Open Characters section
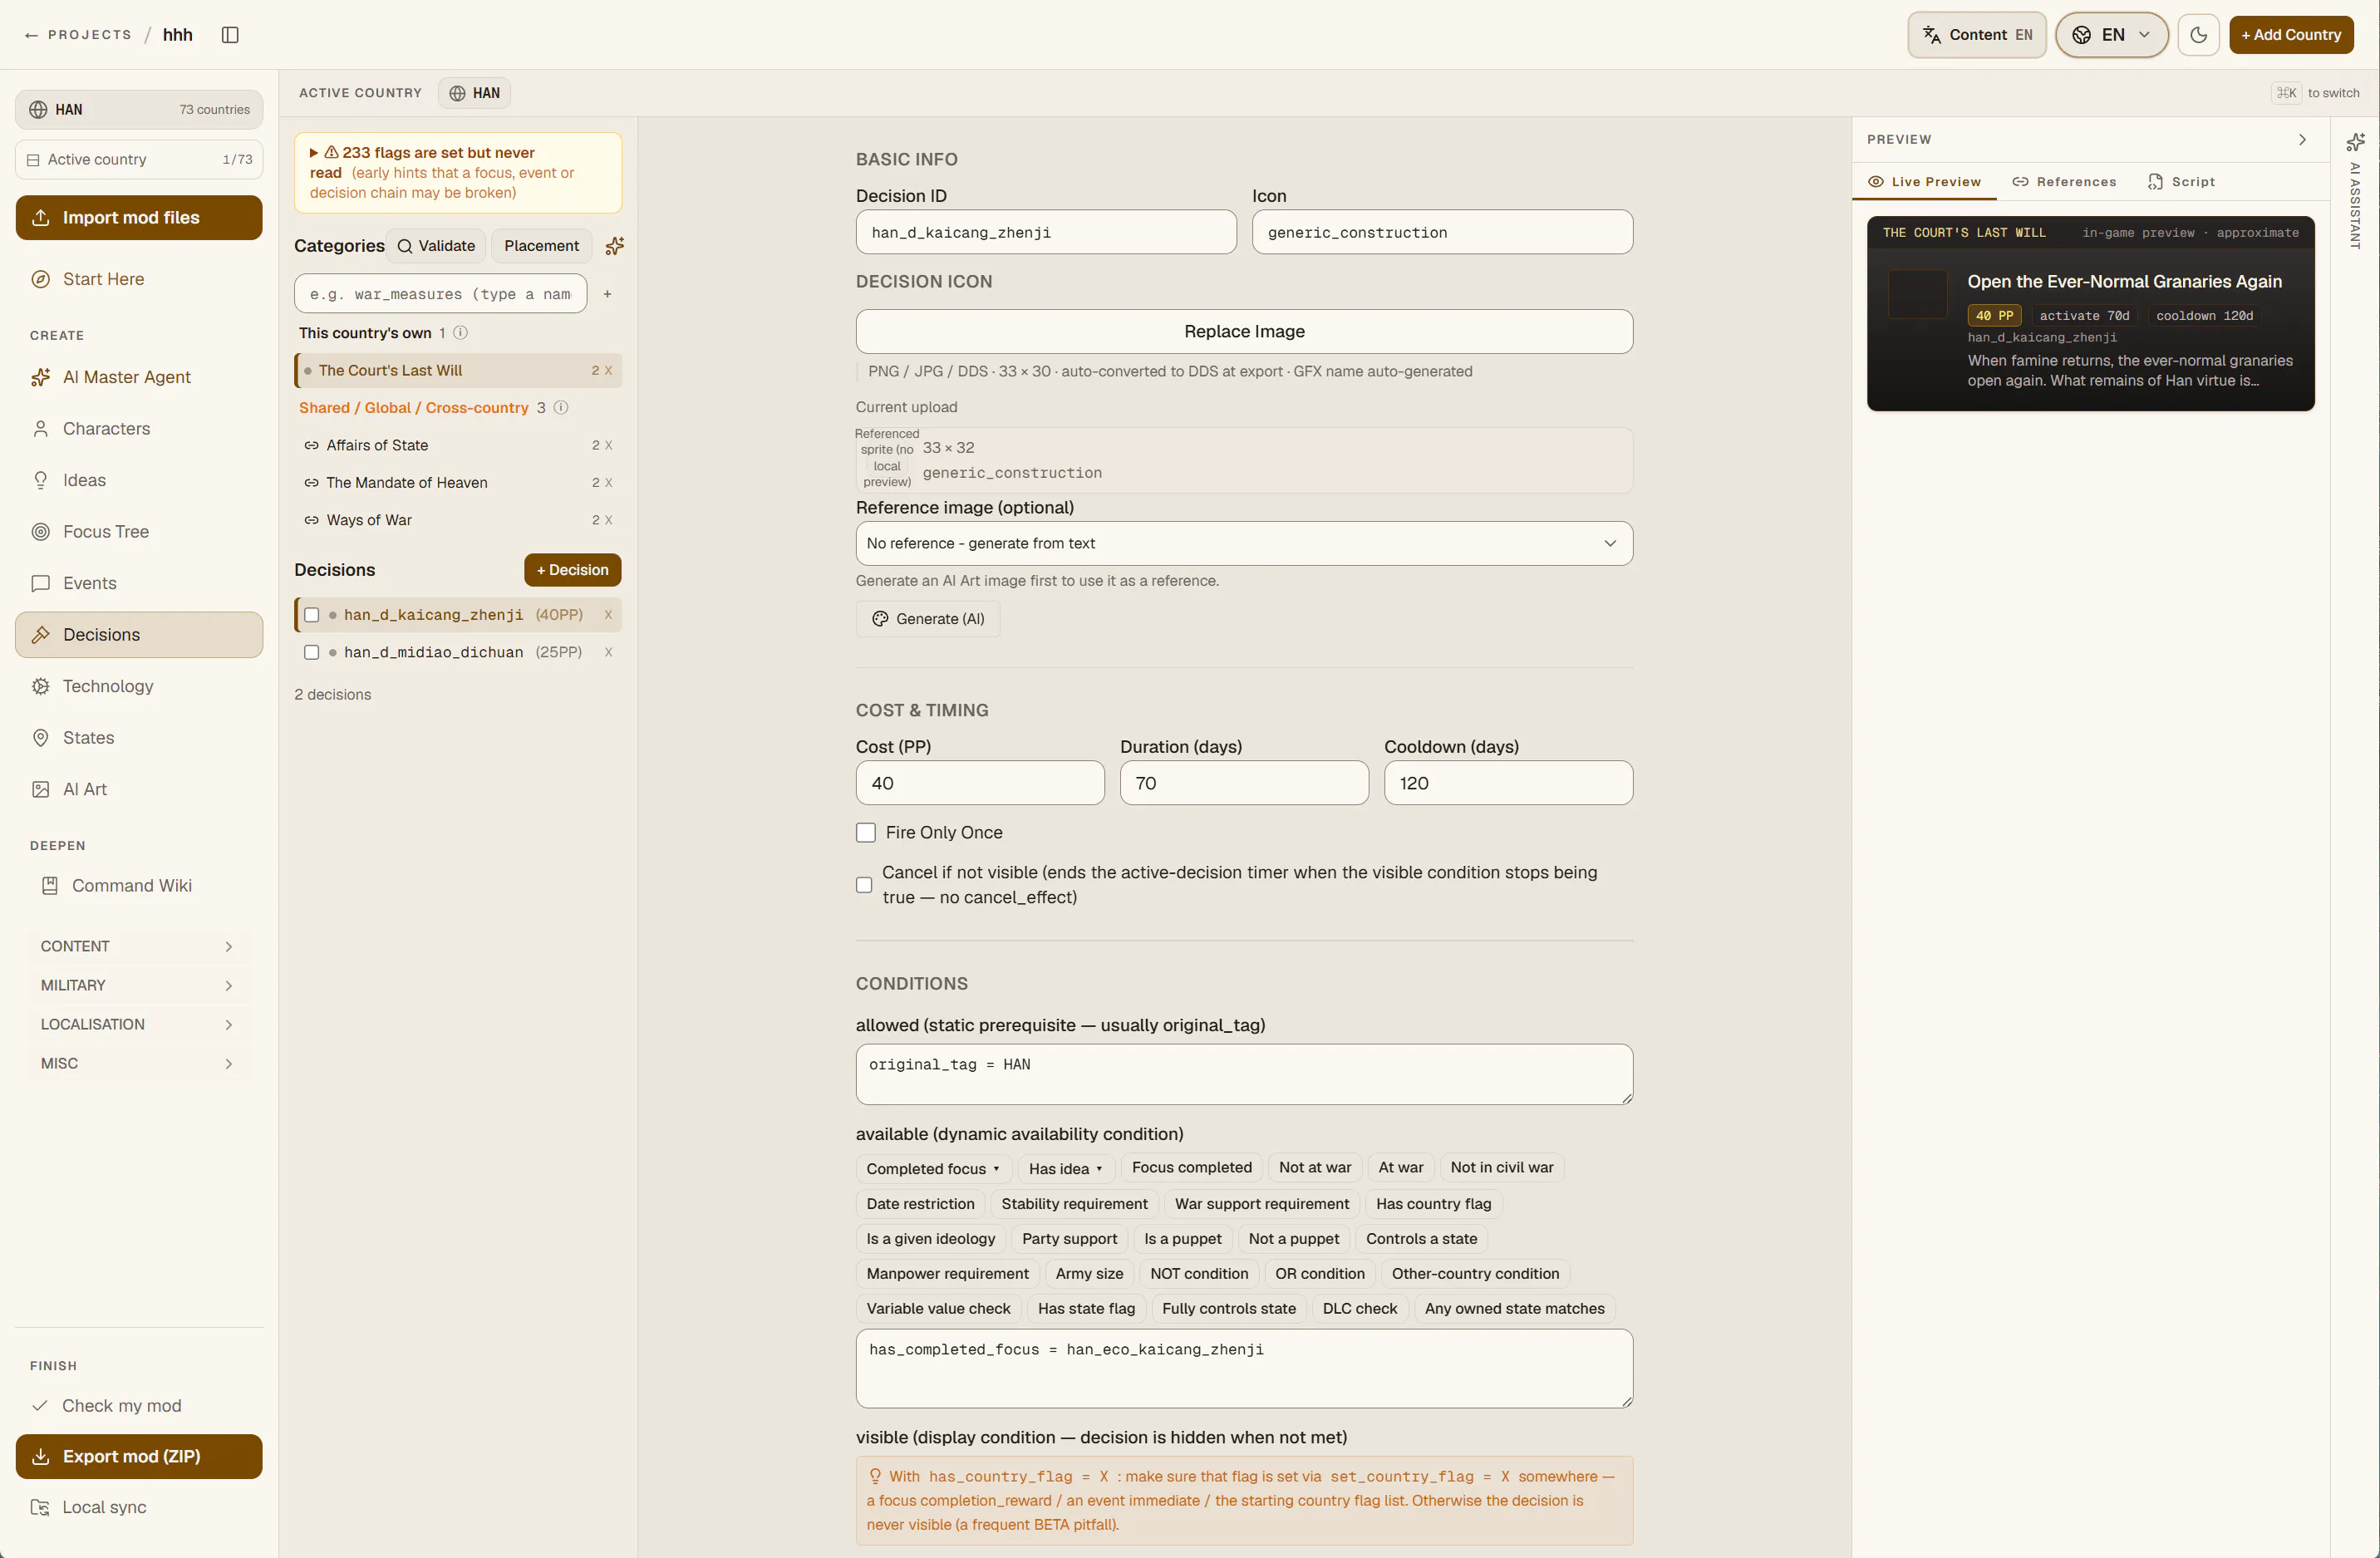The width and height of the screenshot is (2380, 1558). pyautogui.click(x=139, y=429)
